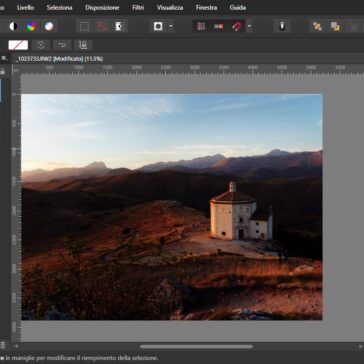Open the Seleziona menu

(59, 7)
